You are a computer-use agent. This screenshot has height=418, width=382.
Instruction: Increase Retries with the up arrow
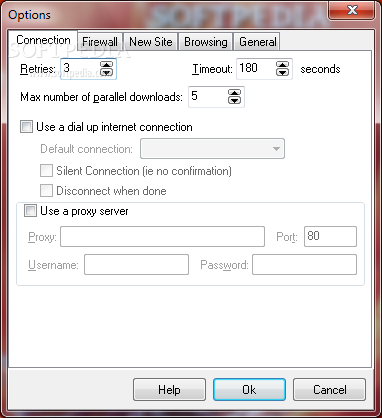(106, 65)
